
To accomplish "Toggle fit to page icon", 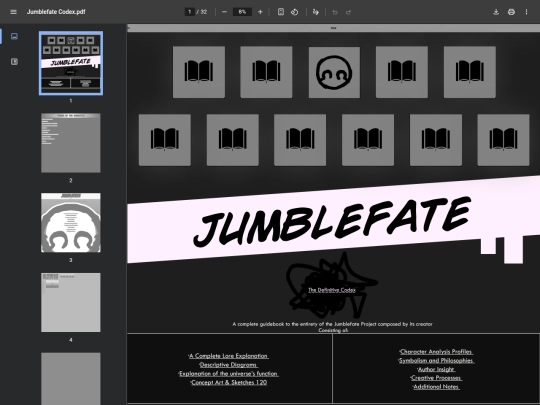I will (x=281, y=12).
